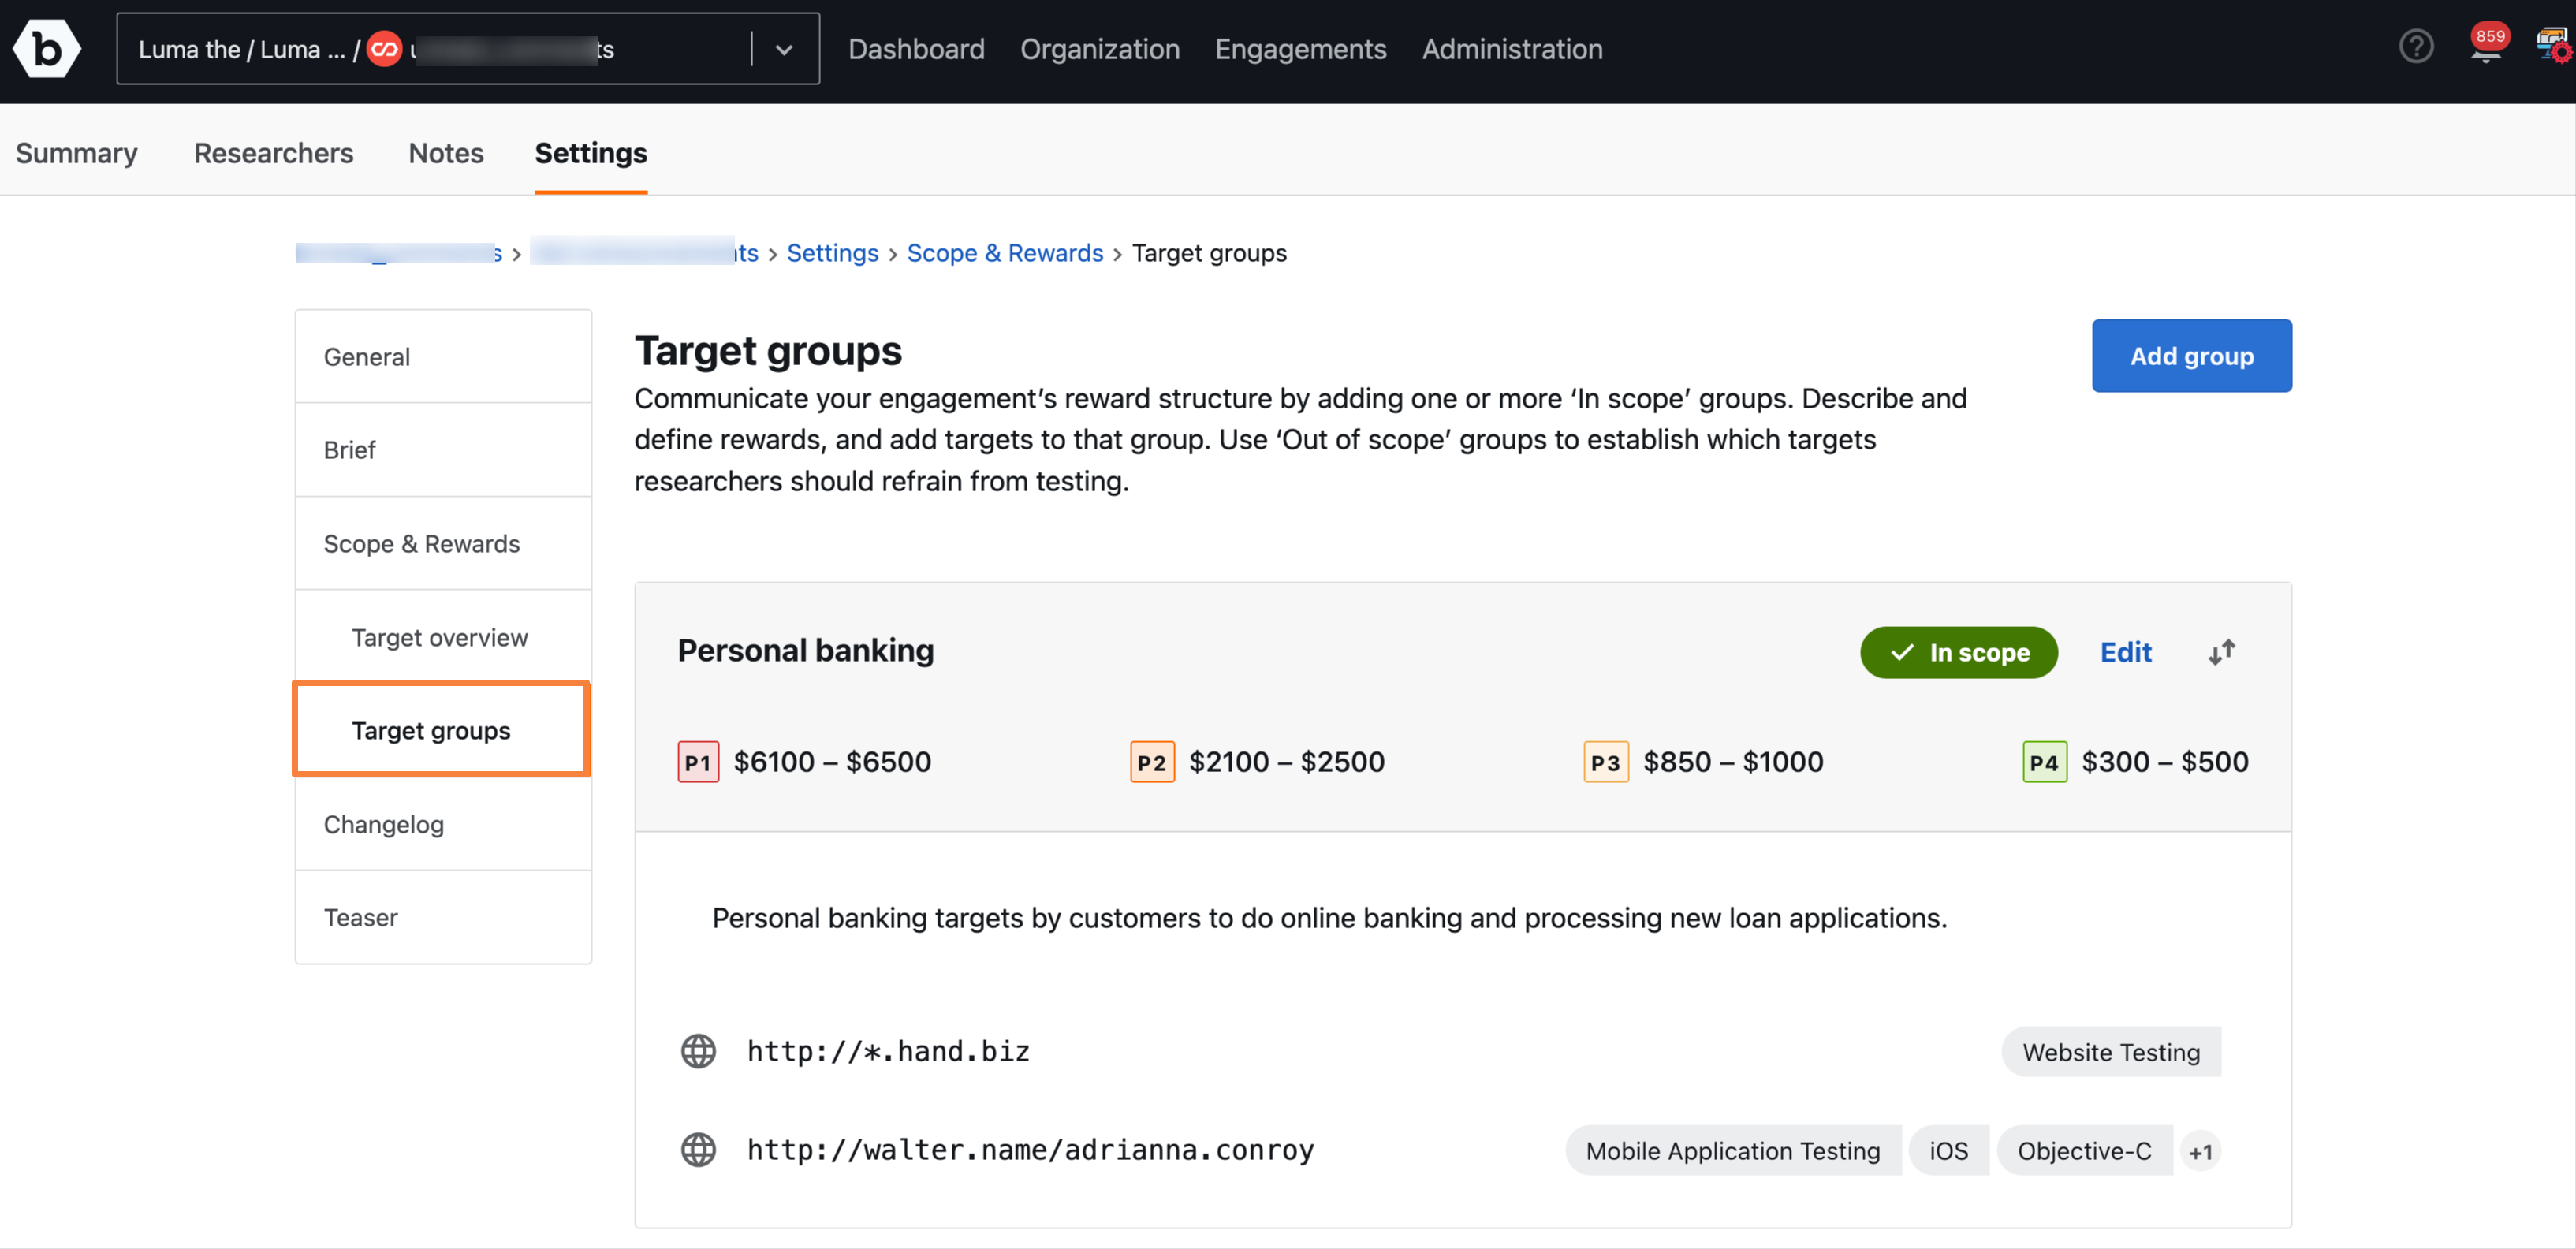Screen dimensions: 2576x1249
Task: Open the help question mark icon
Action: click(x=2415, y=46)
